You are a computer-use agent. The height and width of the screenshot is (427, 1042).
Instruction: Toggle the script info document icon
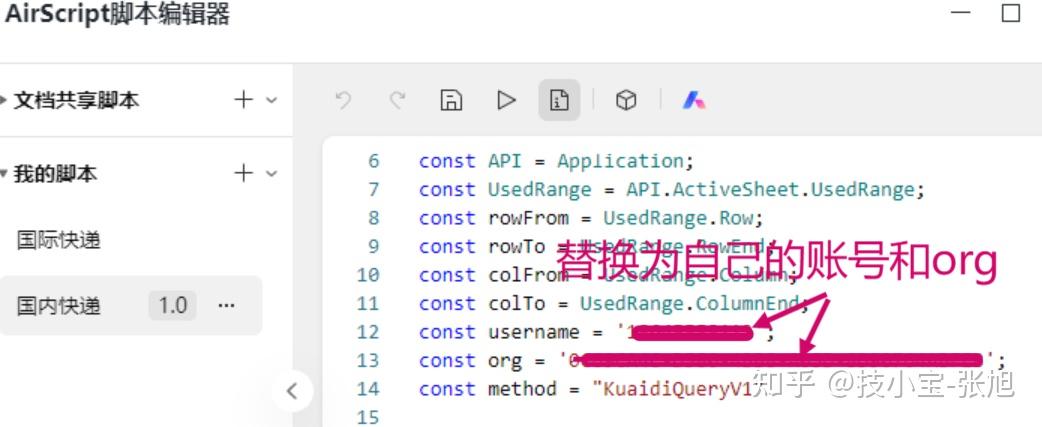pyautogui.click(x=559, y=100)
